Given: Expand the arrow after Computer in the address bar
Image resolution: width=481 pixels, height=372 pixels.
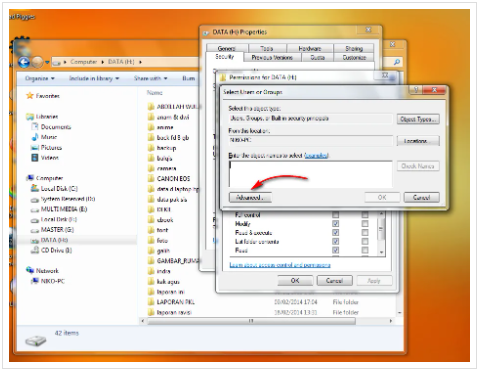Looking at the screenshot, I should tap(102, 62).
